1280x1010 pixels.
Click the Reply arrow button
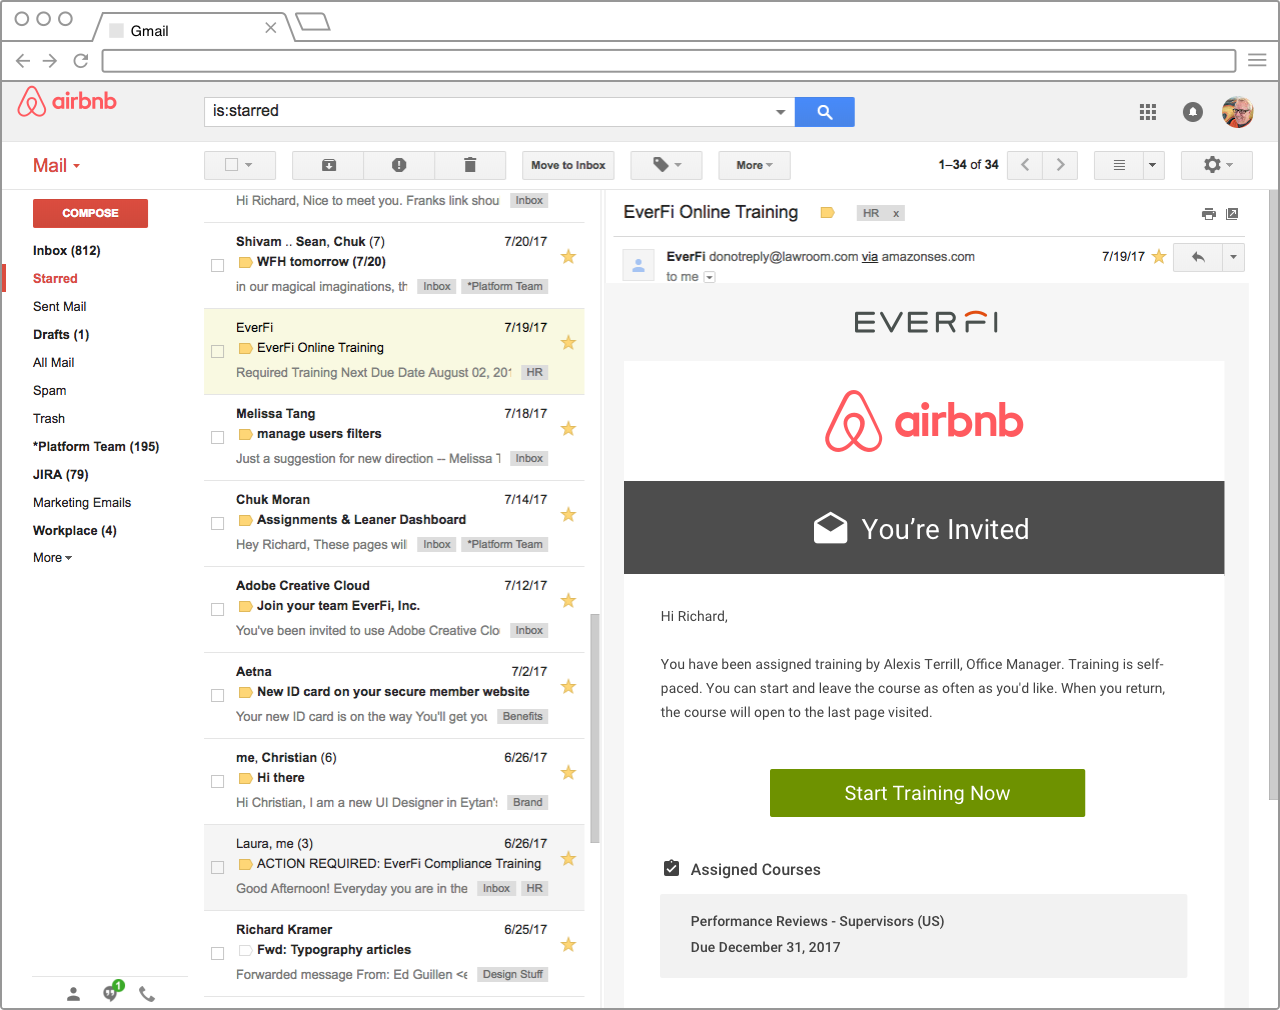(1198, 257)
